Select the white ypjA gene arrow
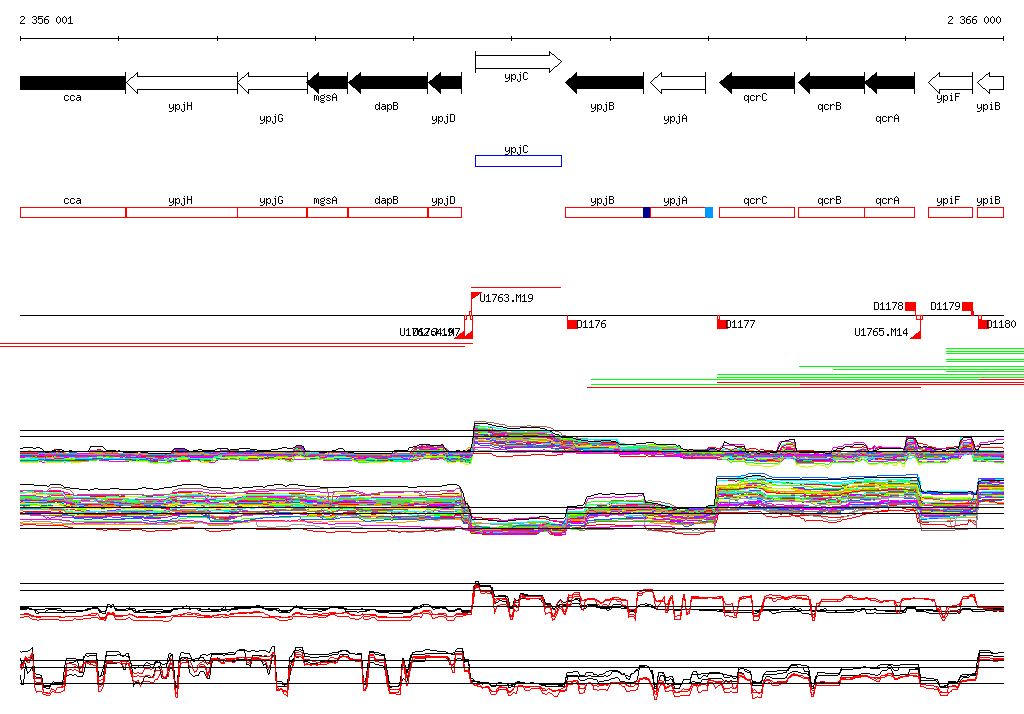 [678, 82]
